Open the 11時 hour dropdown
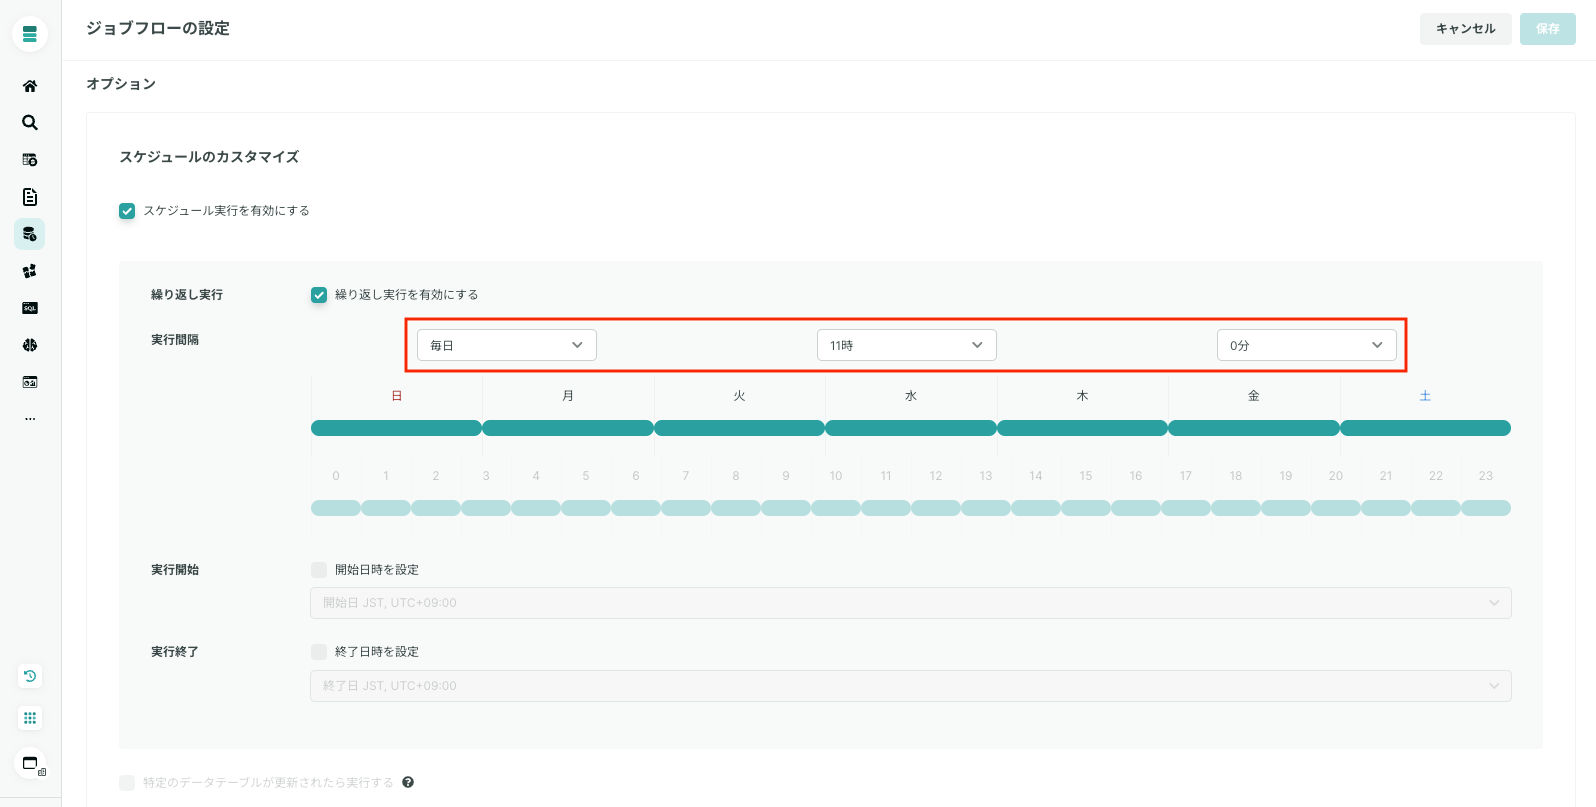Image resolution: width=1596 pixels, height=807 pixels. point(907,345)
